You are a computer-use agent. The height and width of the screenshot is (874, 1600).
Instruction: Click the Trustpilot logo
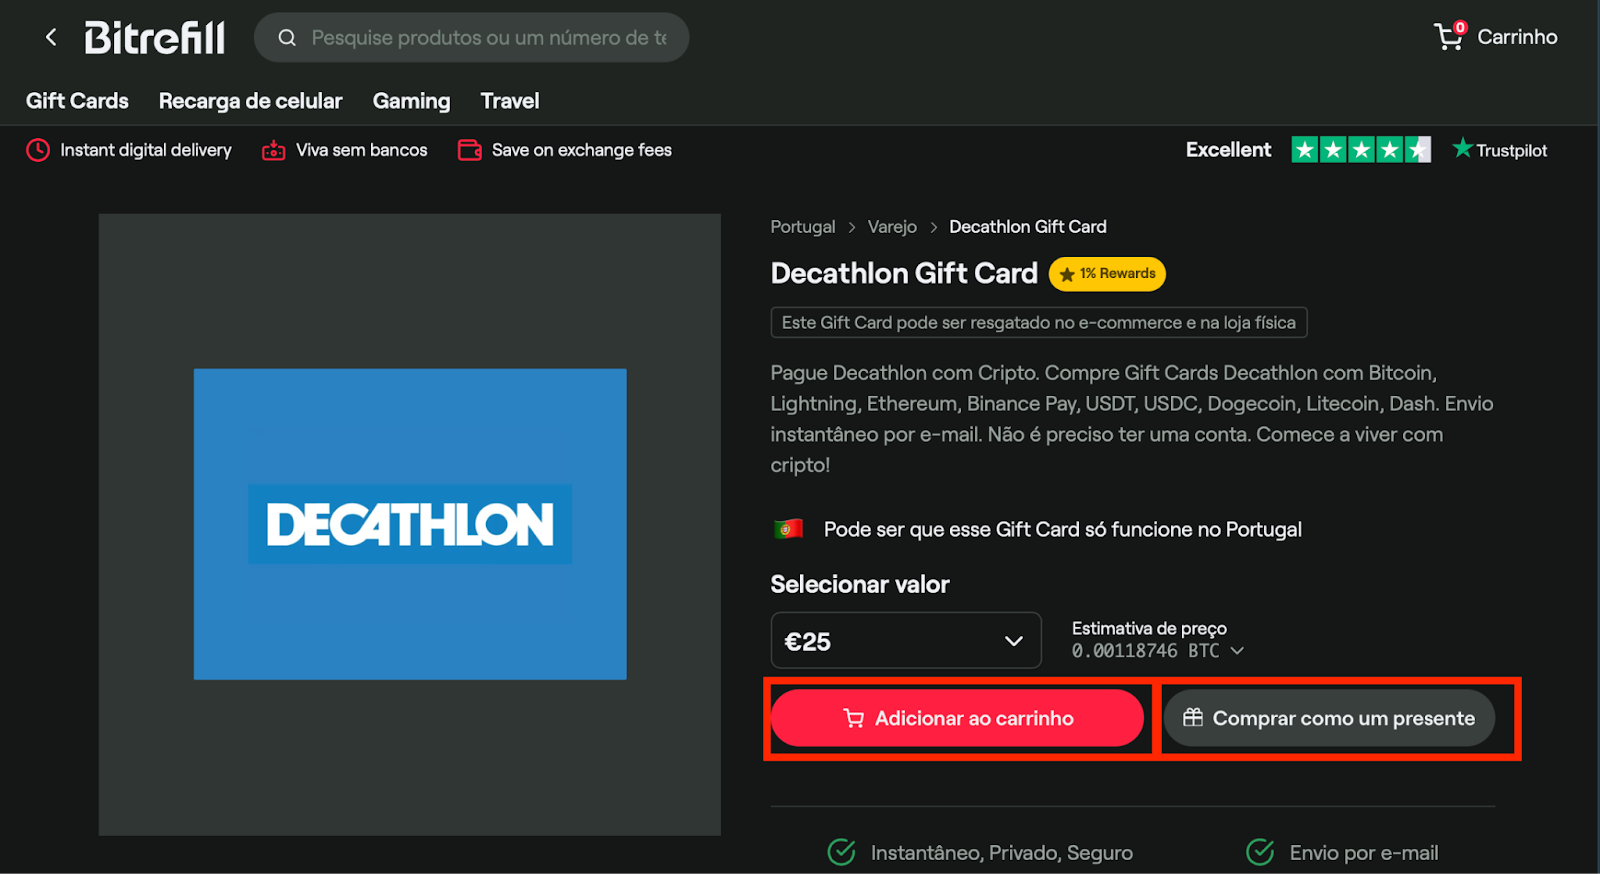click(x=1500, y=150)
